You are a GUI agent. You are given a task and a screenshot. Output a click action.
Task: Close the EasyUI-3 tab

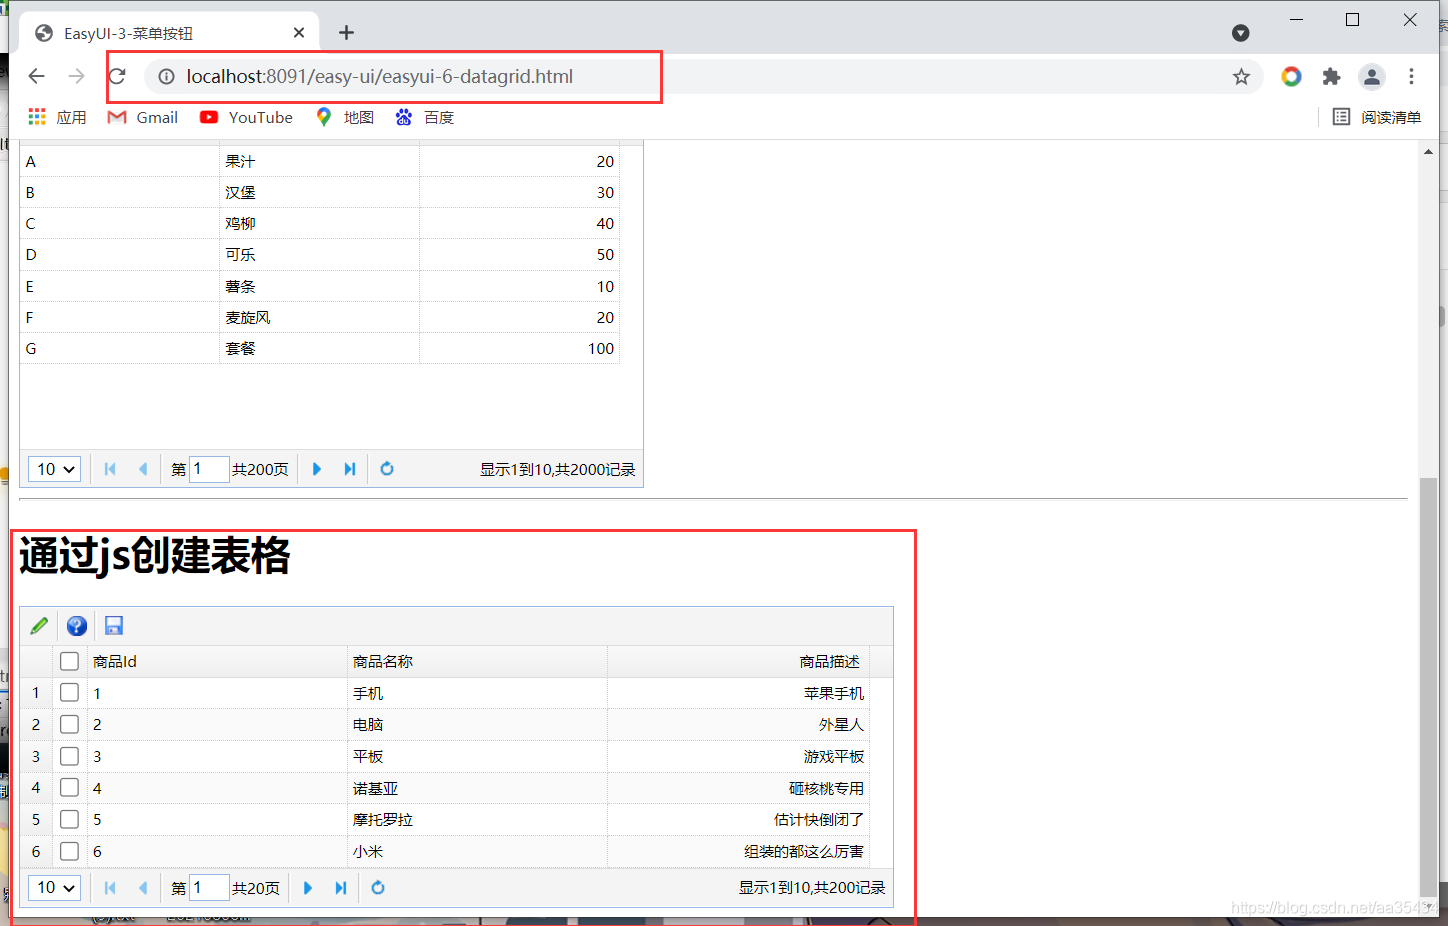coord(299,33)
